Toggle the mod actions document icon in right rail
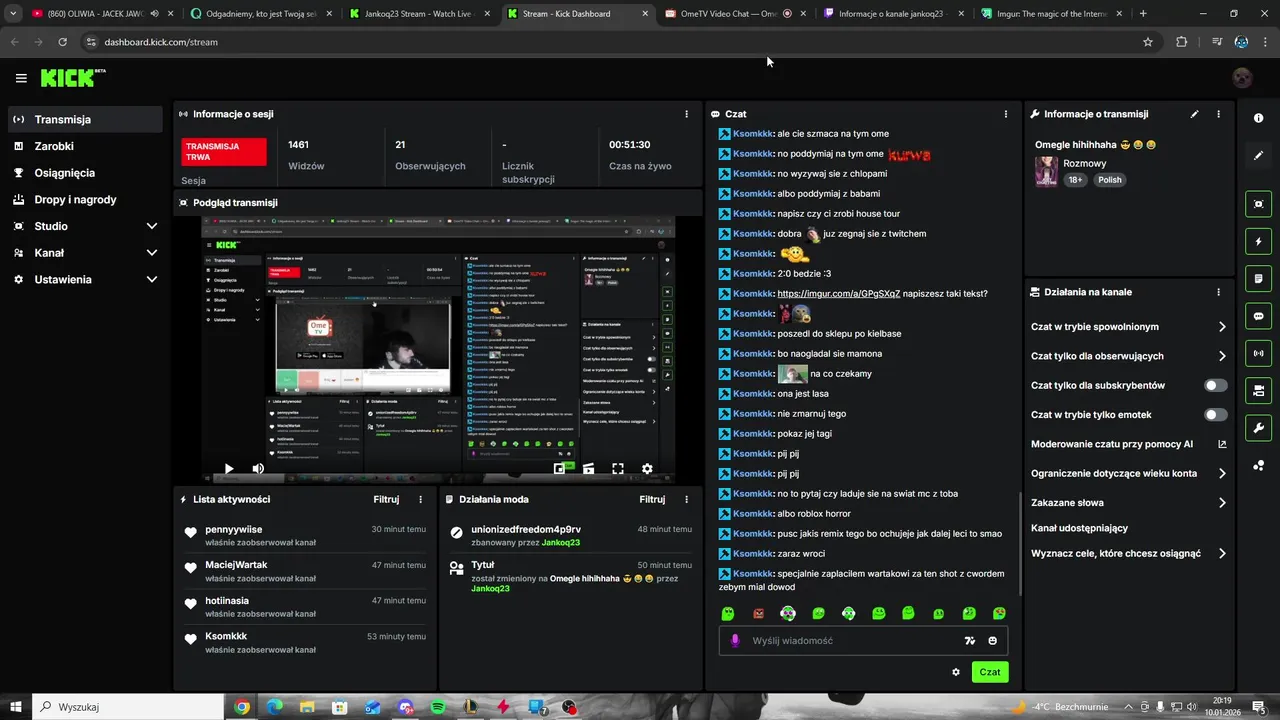Viewport: 1280px width, 720px height. click(1258, 278)
